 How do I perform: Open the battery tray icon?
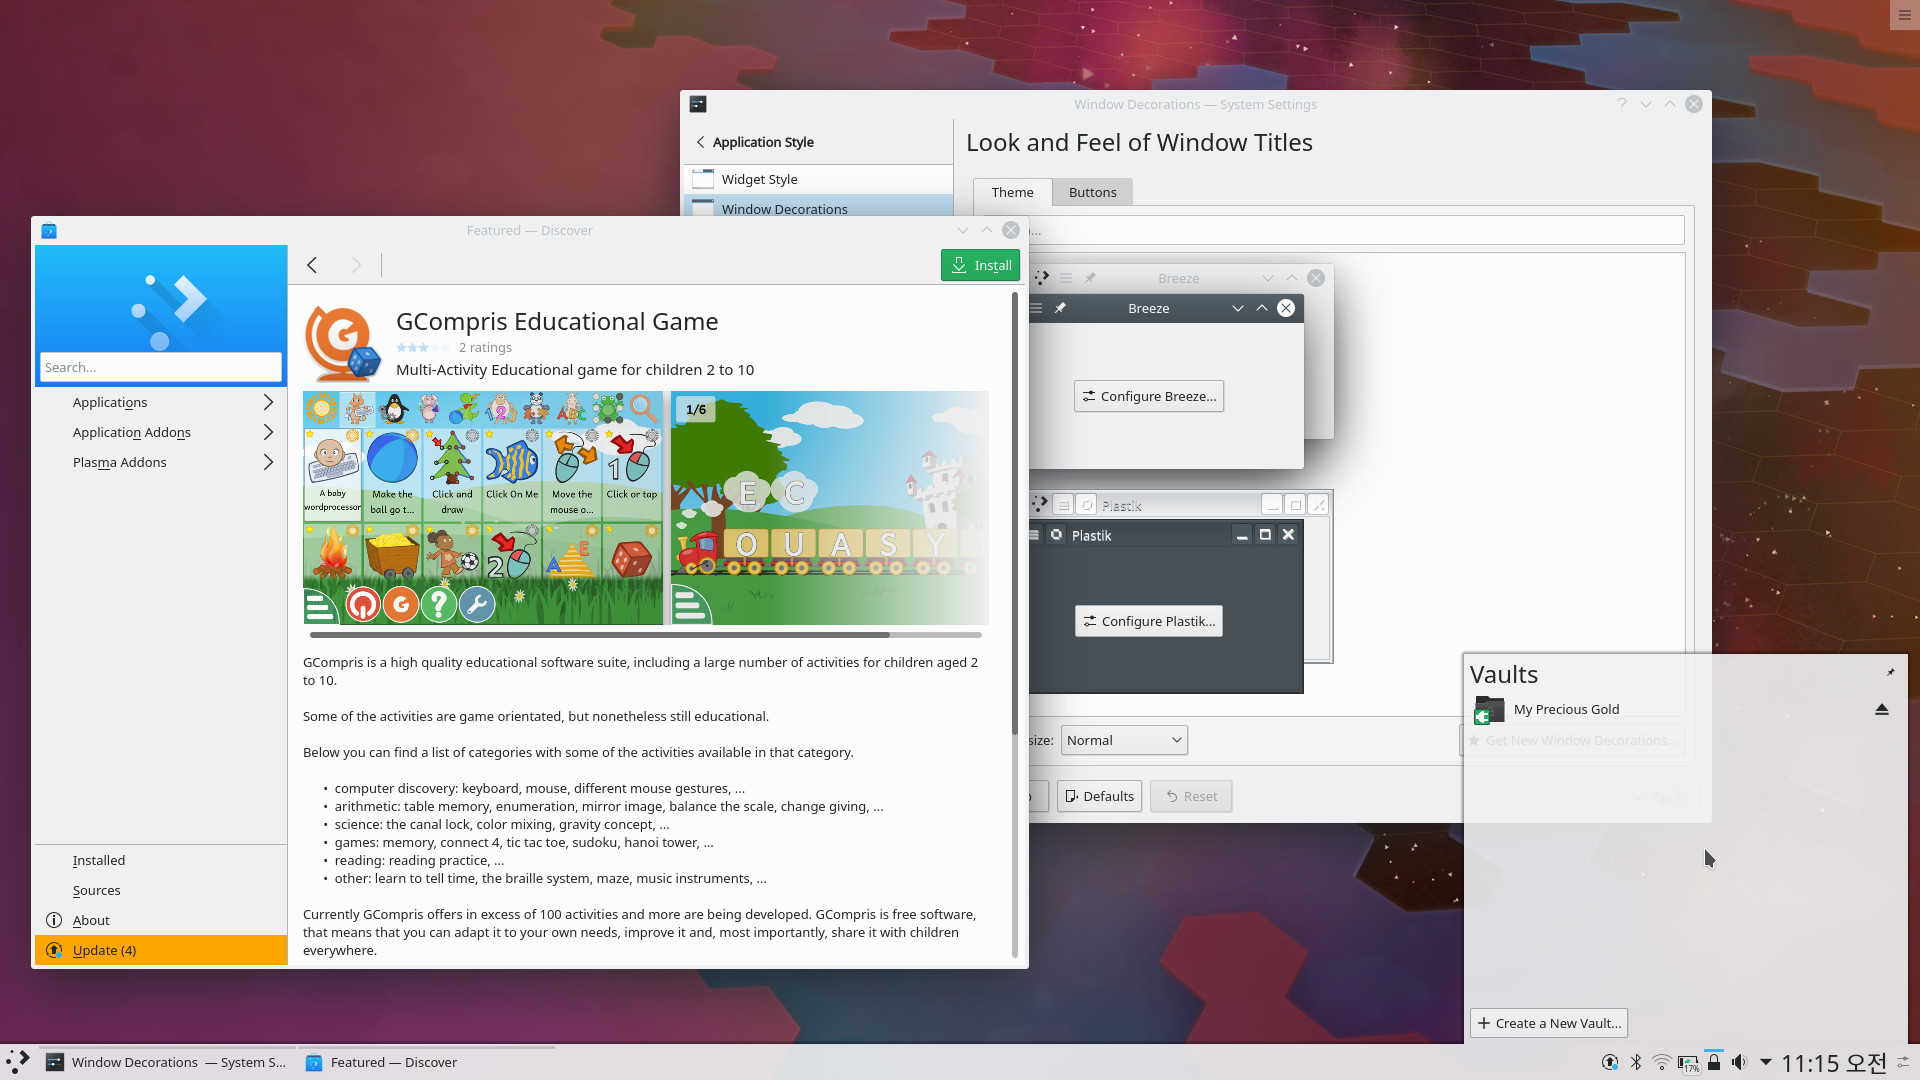coord(1688,1063)
